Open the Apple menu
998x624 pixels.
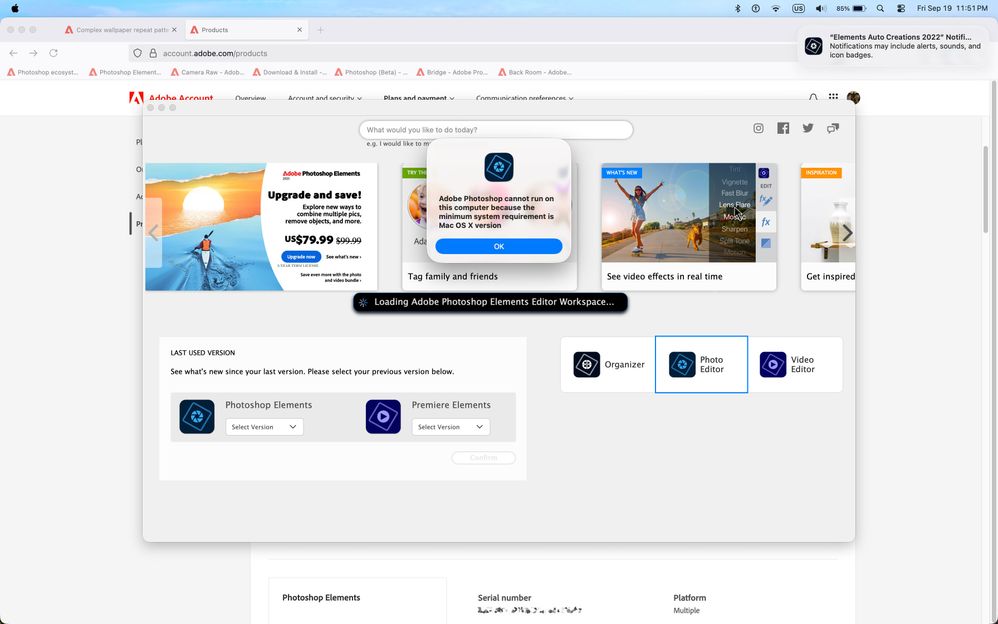pyautogui.click(x=15, y=8)
